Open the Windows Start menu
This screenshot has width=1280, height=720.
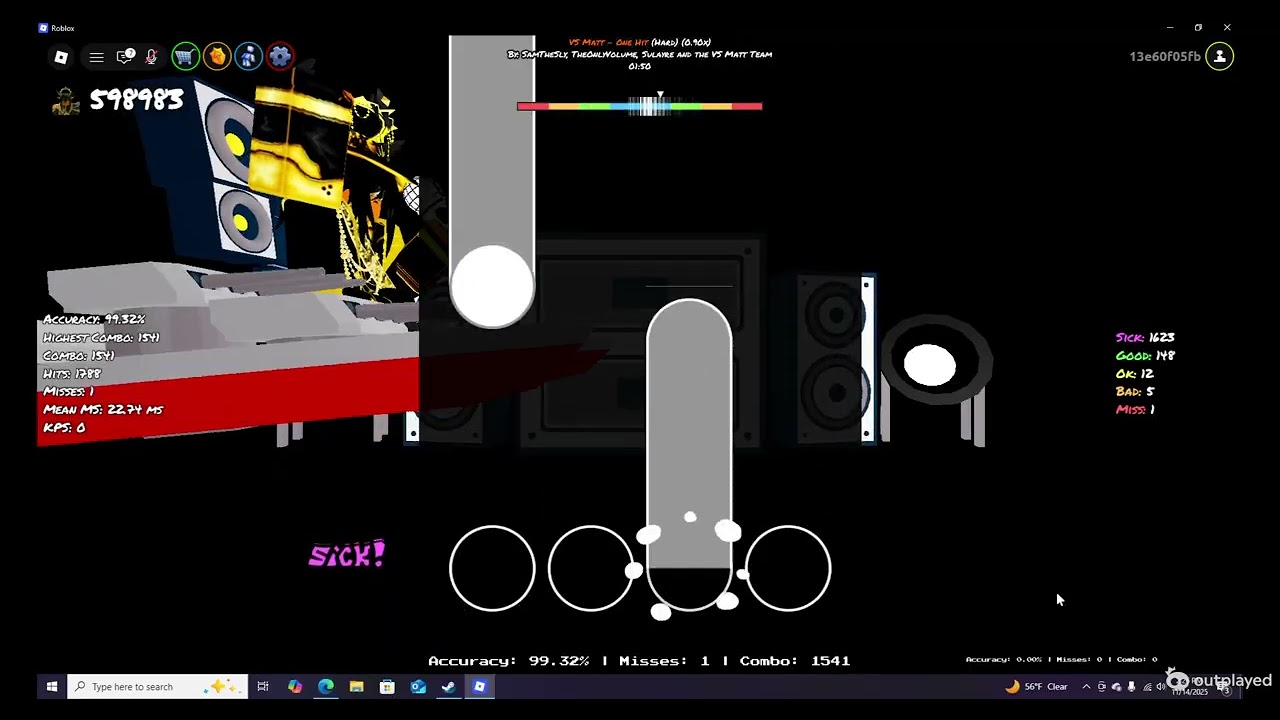[52, 687]
